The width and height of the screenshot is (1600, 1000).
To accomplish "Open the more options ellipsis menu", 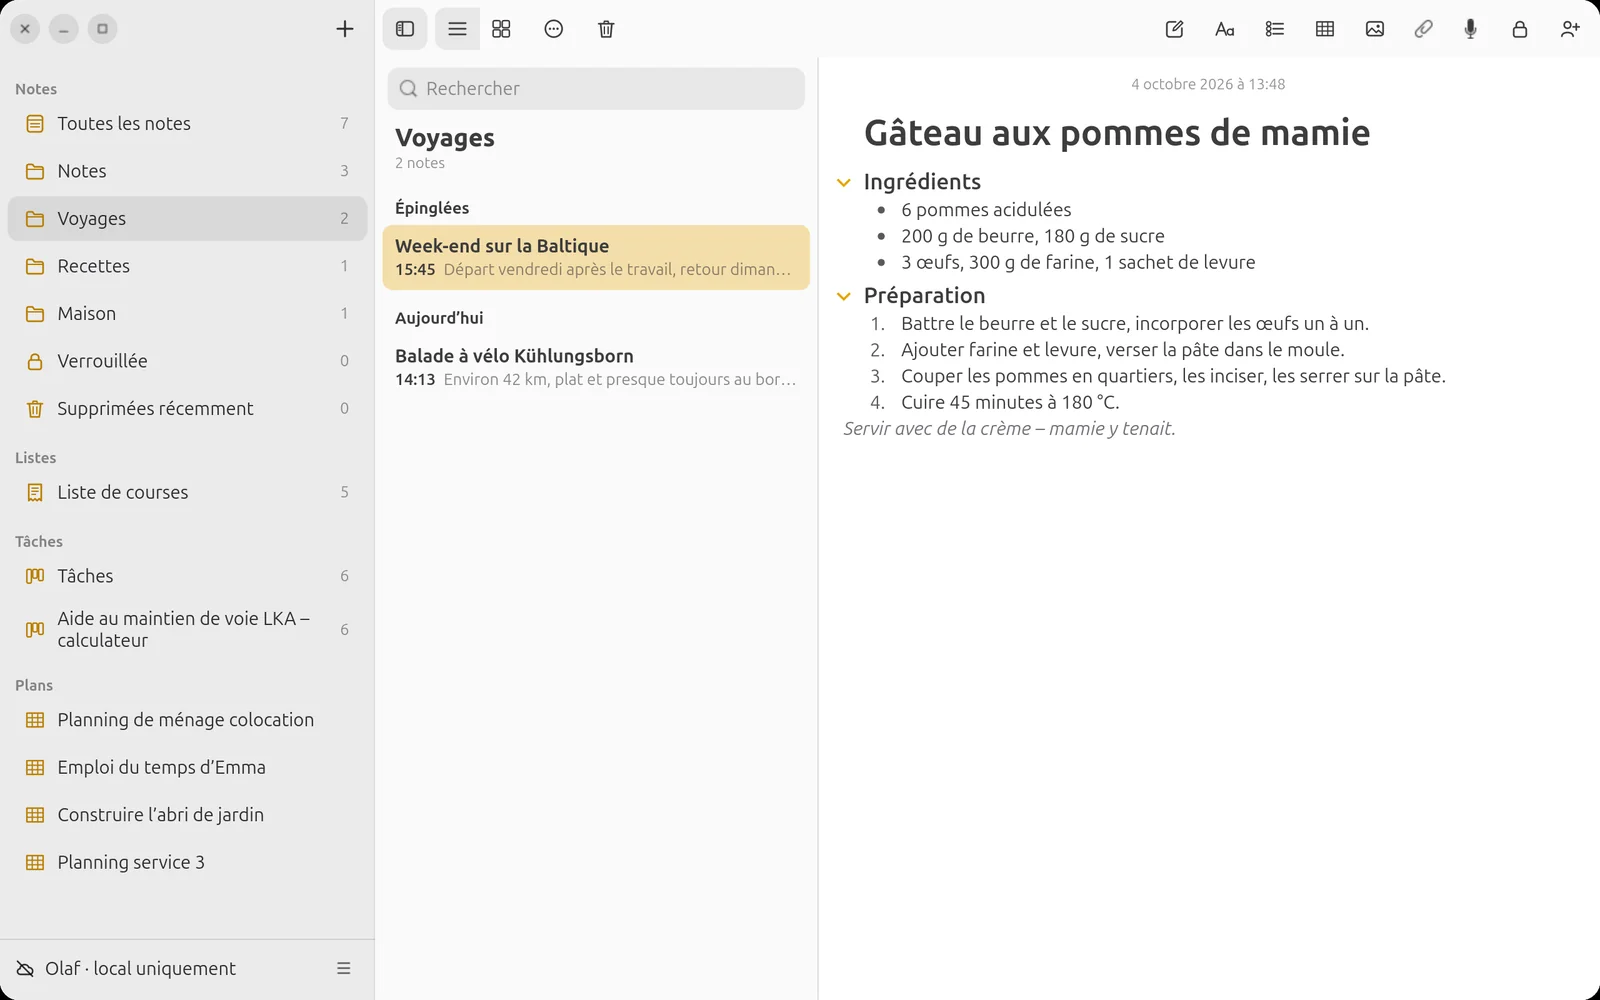I will click(x=554, y=29).
